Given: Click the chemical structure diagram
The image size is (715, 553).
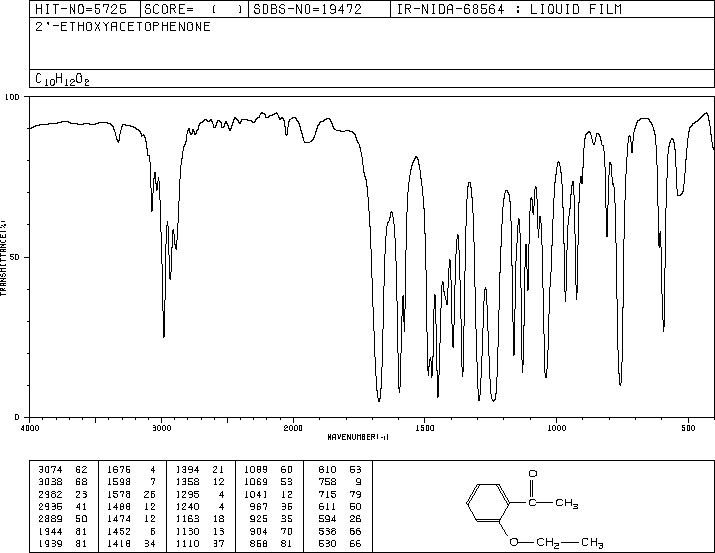Looking at the screenshot, I should pyautogui.click(x=535, y=509).
